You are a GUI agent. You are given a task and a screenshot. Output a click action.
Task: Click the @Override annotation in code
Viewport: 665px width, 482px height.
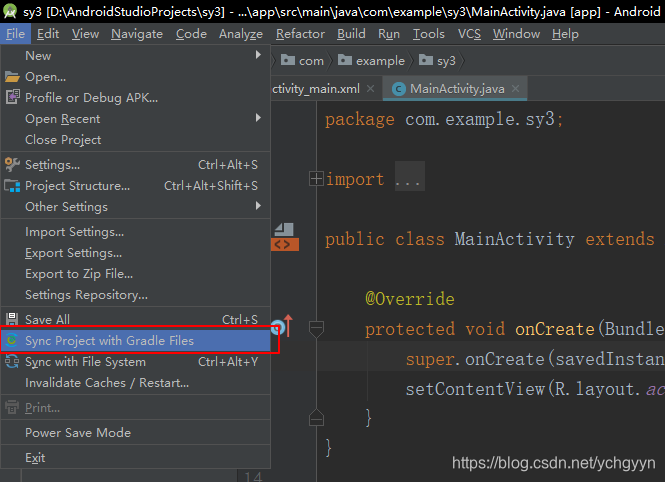pyautogui.click(x=410, y=299)
